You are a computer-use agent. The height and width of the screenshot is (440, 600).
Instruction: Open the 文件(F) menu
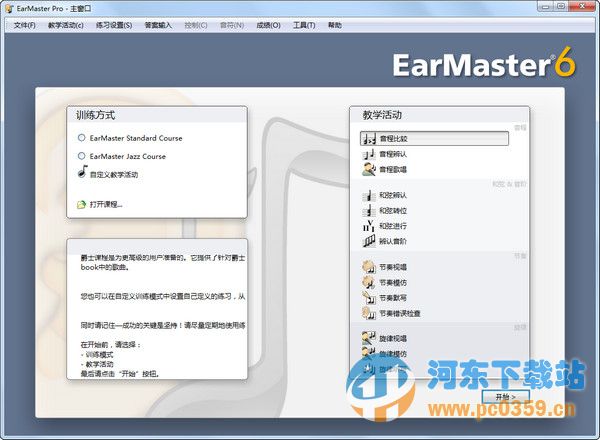coord(24,25)
